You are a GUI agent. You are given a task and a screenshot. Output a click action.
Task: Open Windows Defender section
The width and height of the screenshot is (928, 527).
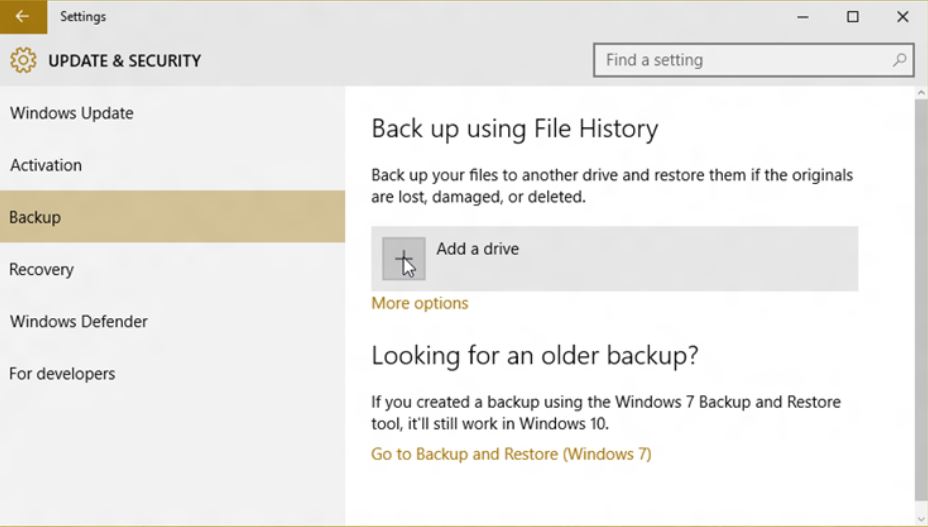(x=172, y=322)
